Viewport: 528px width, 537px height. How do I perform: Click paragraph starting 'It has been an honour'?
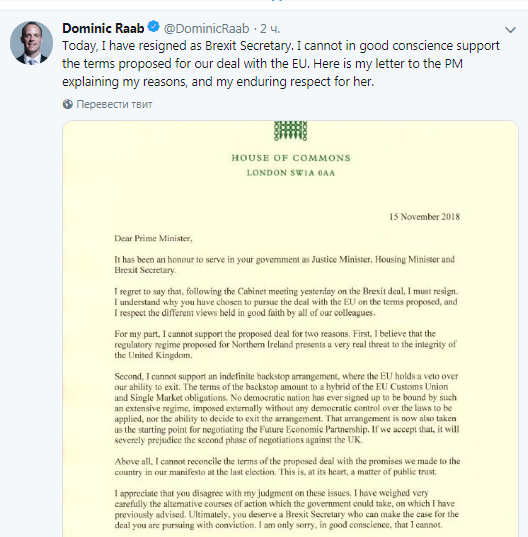[x=285, y=265]
